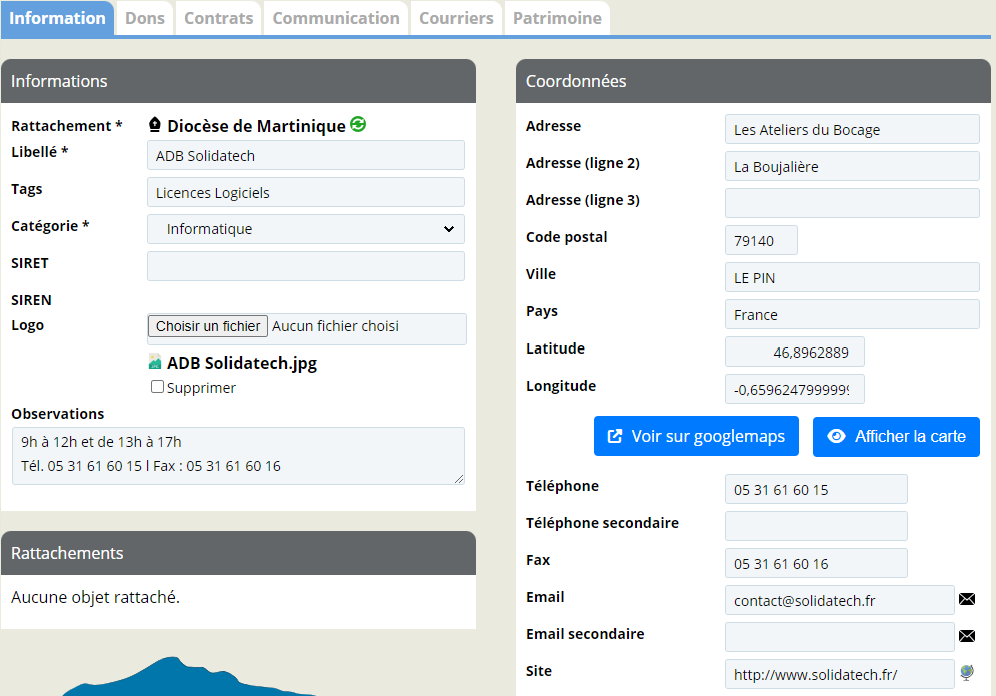Click the house icon before Diocèse de Martinique
Viewport: 996px width, 696px height.
click(154, 124)
